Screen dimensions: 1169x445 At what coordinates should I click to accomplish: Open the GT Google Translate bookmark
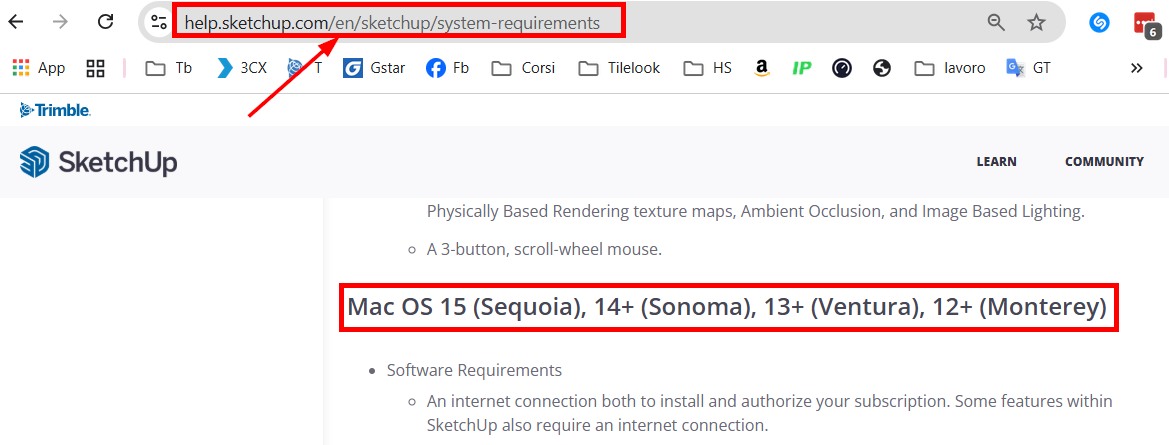click(1029, 69)
